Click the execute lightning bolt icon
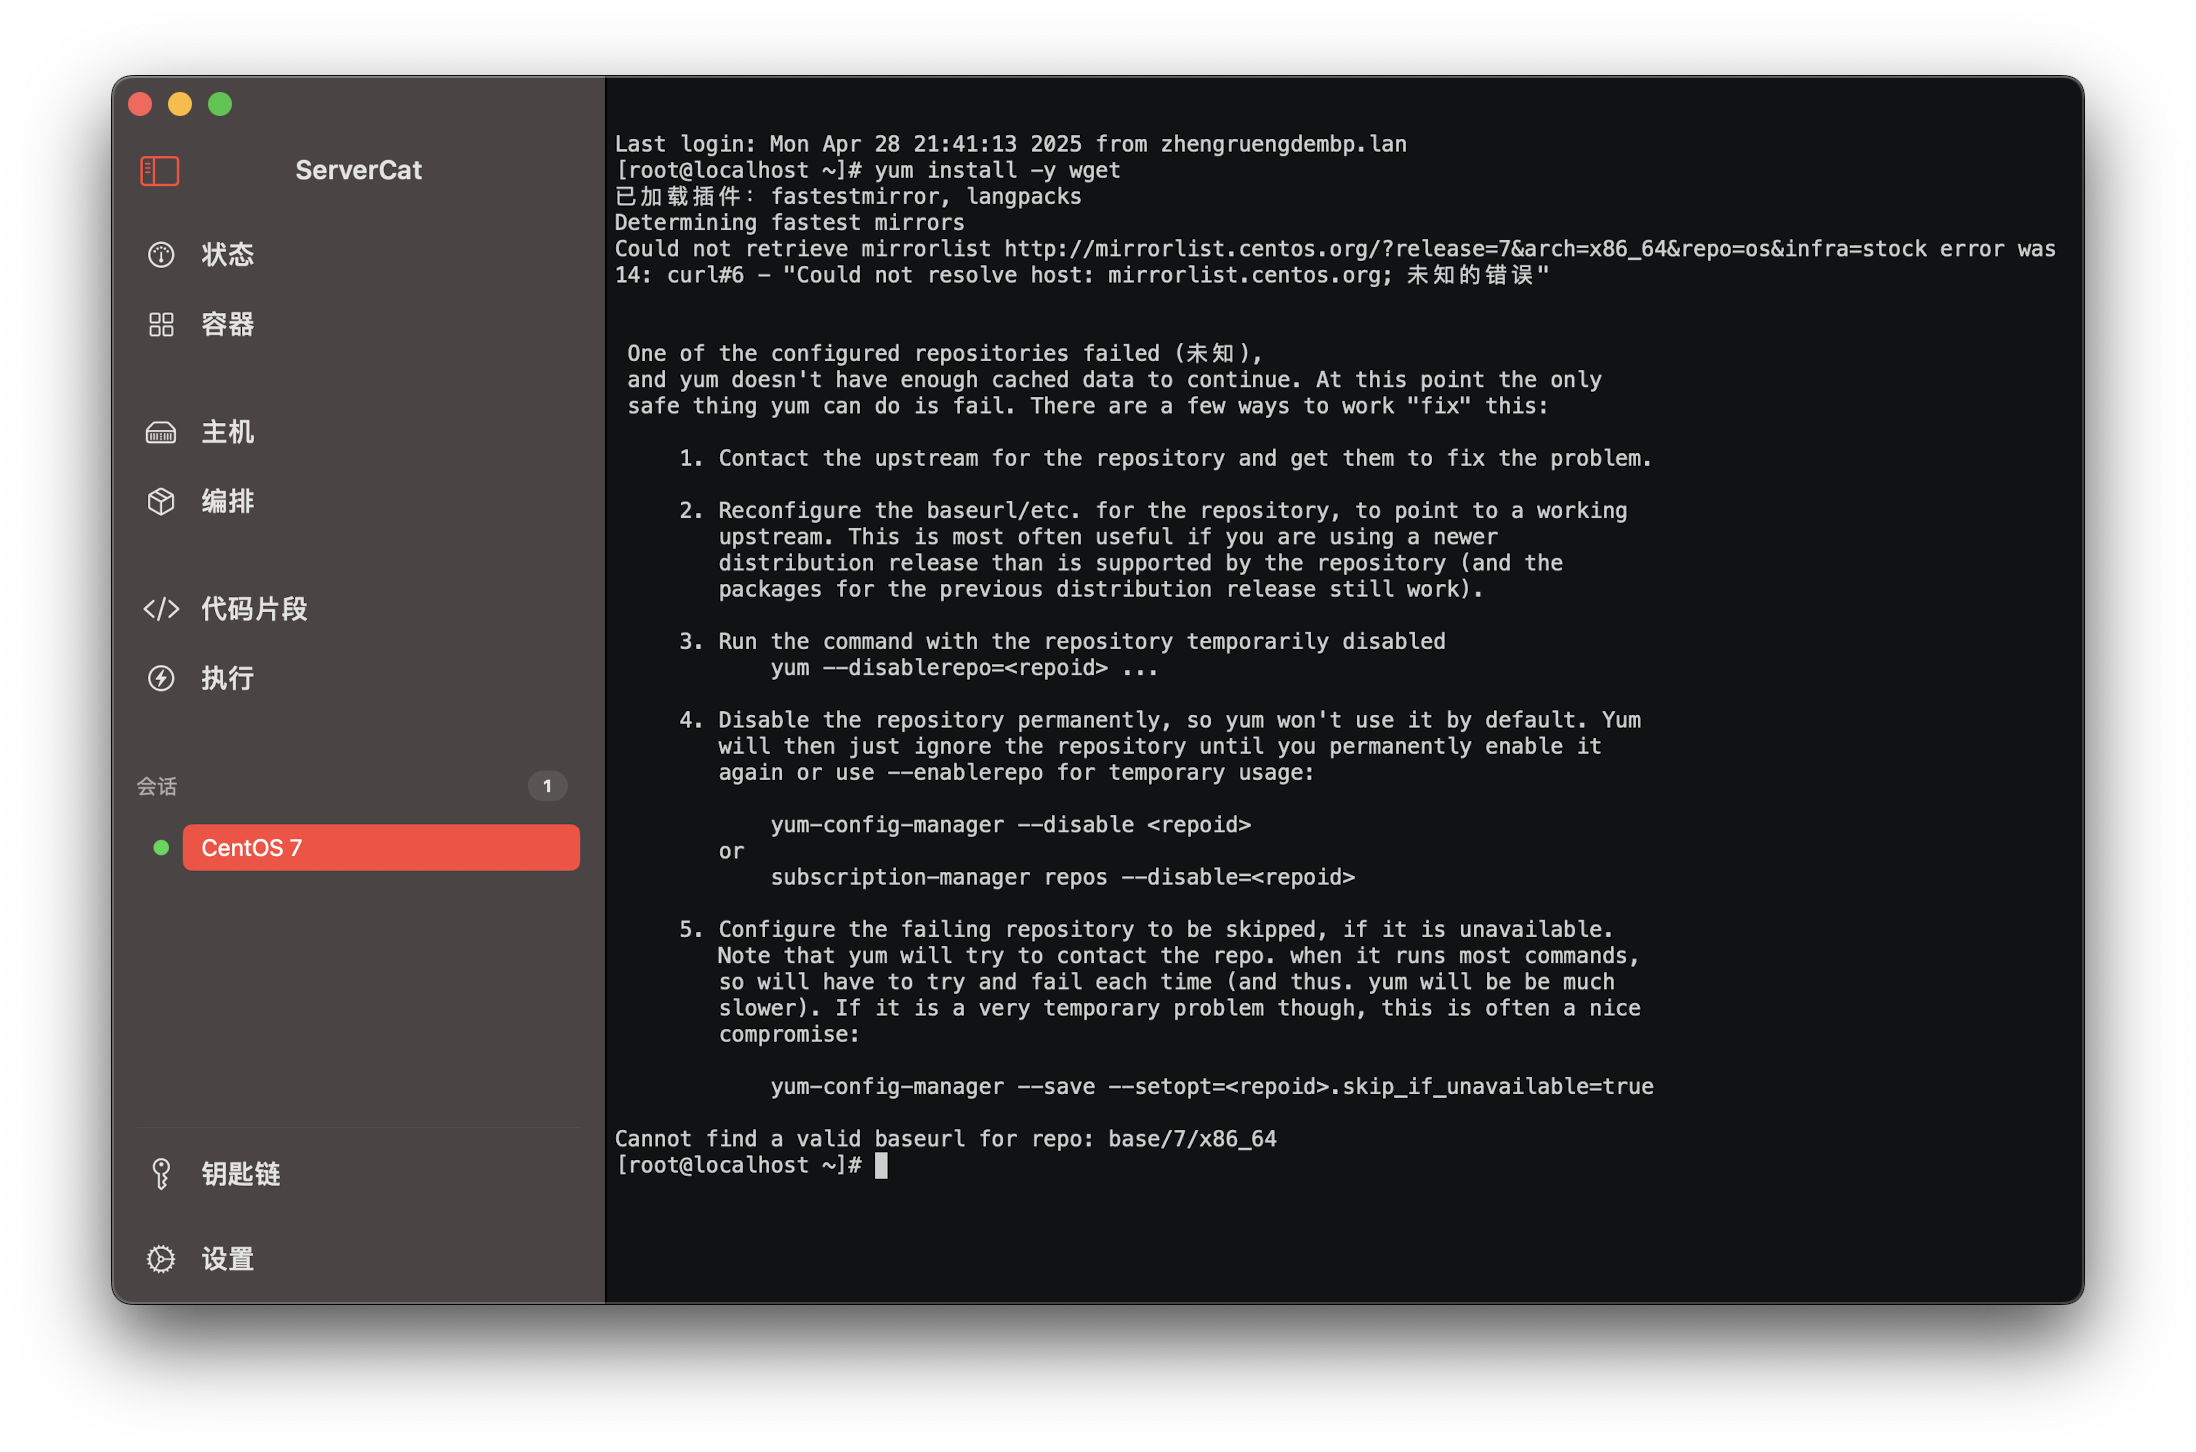This screenshot has width=2196, height=1452. point(161,679)
